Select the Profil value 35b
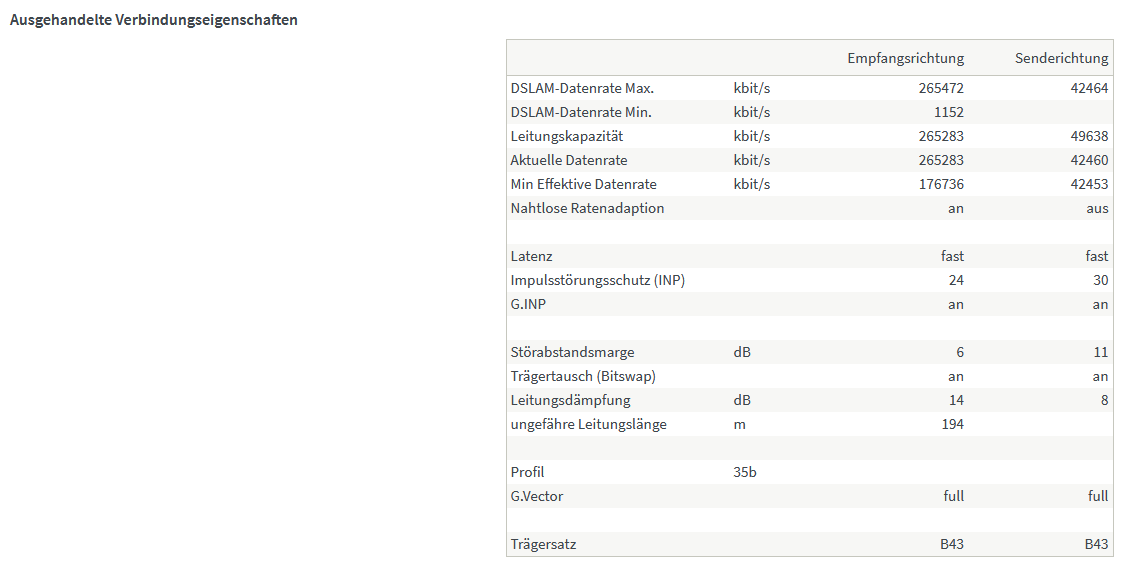This screenshot has height=568, width=1127. click(x=745, y=472)
